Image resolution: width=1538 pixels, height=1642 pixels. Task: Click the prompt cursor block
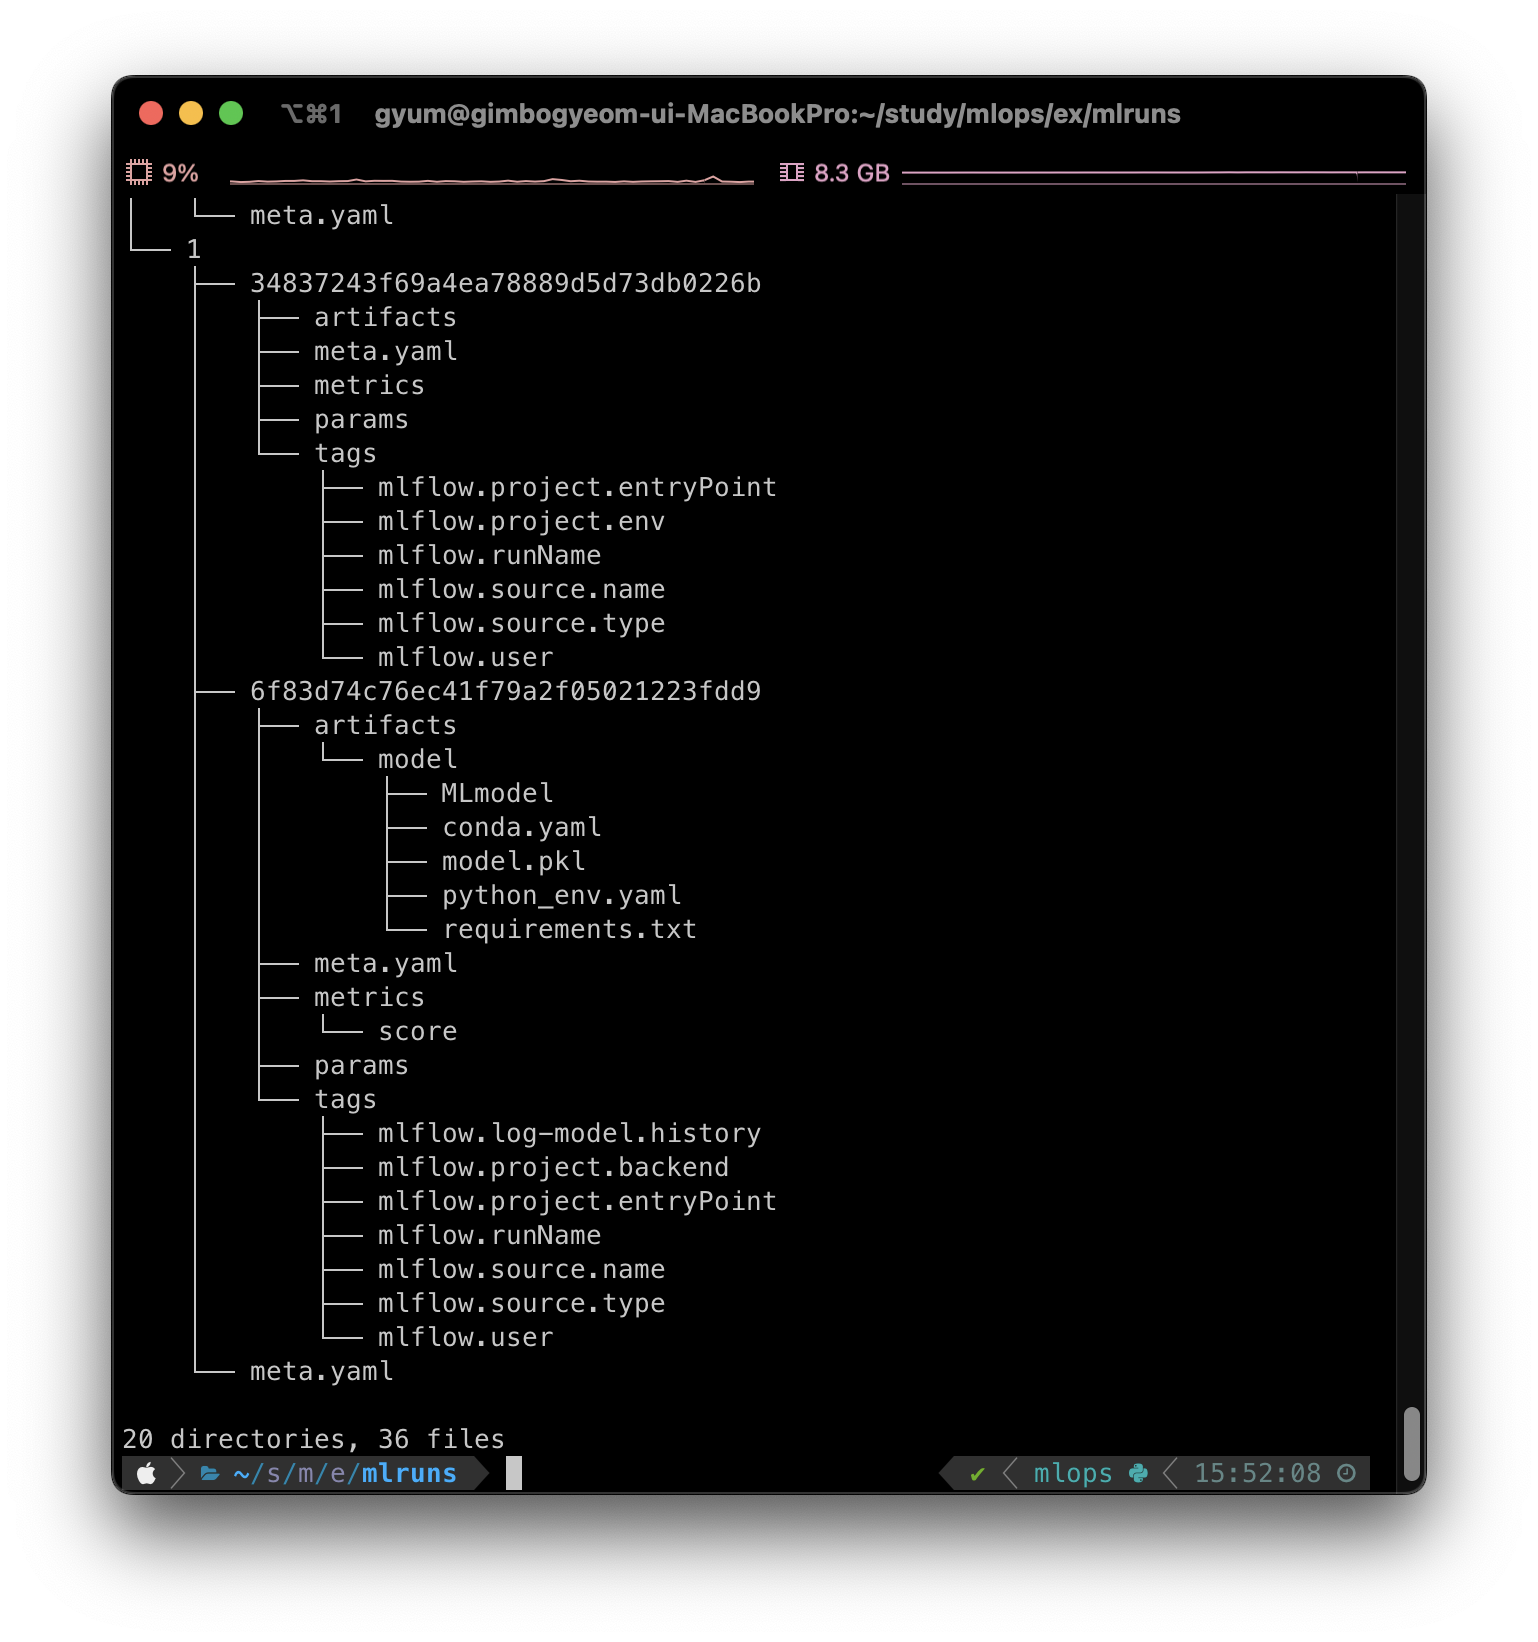point(514,1473)
